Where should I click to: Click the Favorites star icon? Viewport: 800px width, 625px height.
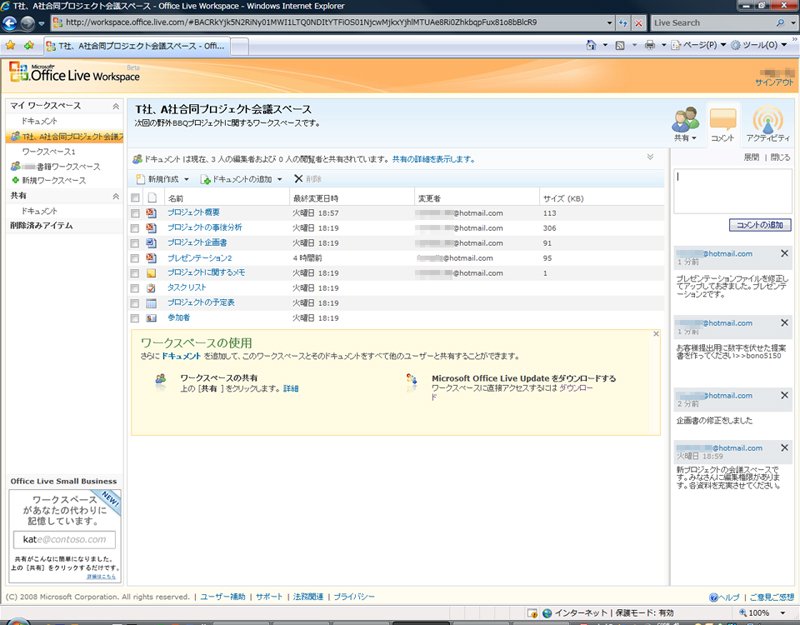pyautogui.click(x=10, y=45)
